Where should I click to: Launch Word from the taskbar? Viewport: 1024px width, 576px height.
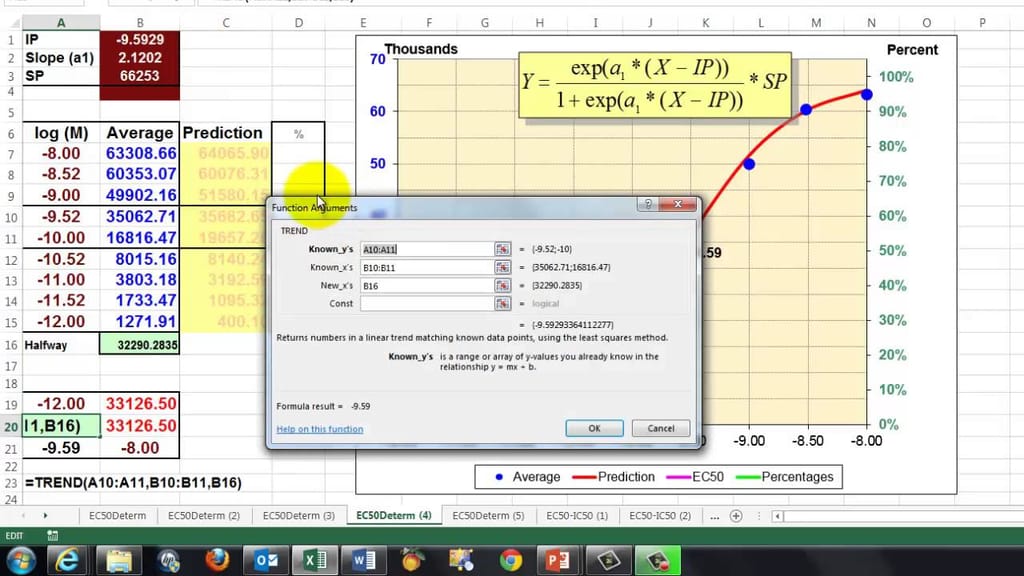pos(363,560)
